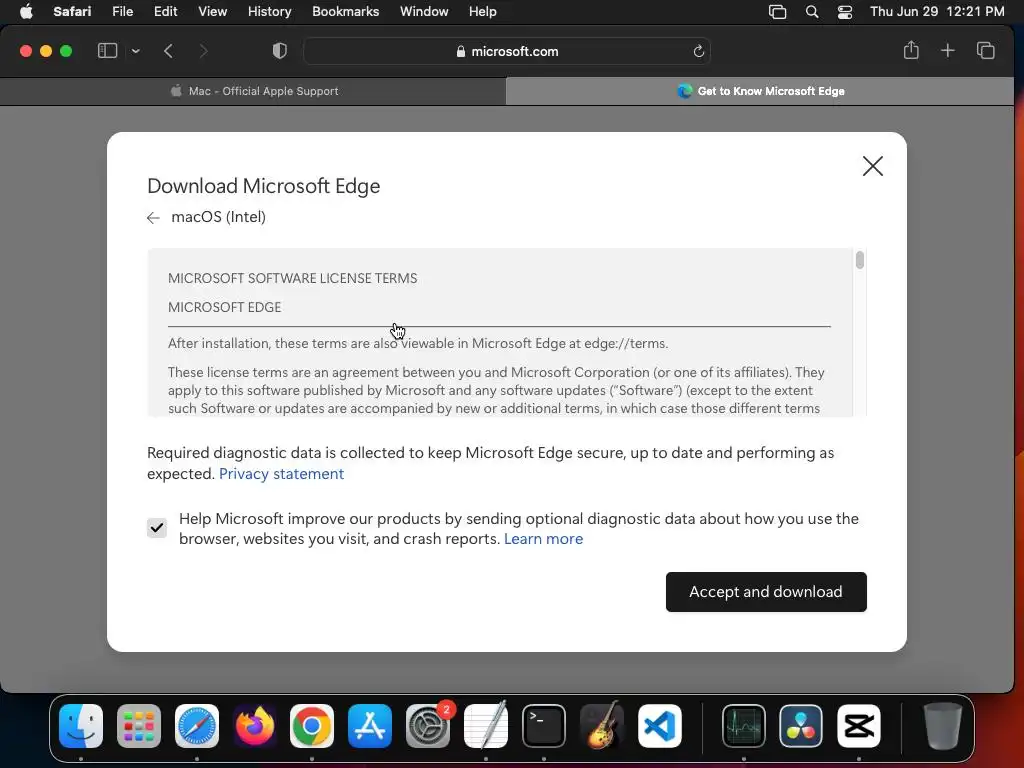
Task: Click the license terms scrollbar thumb
Action: point(859,260)
